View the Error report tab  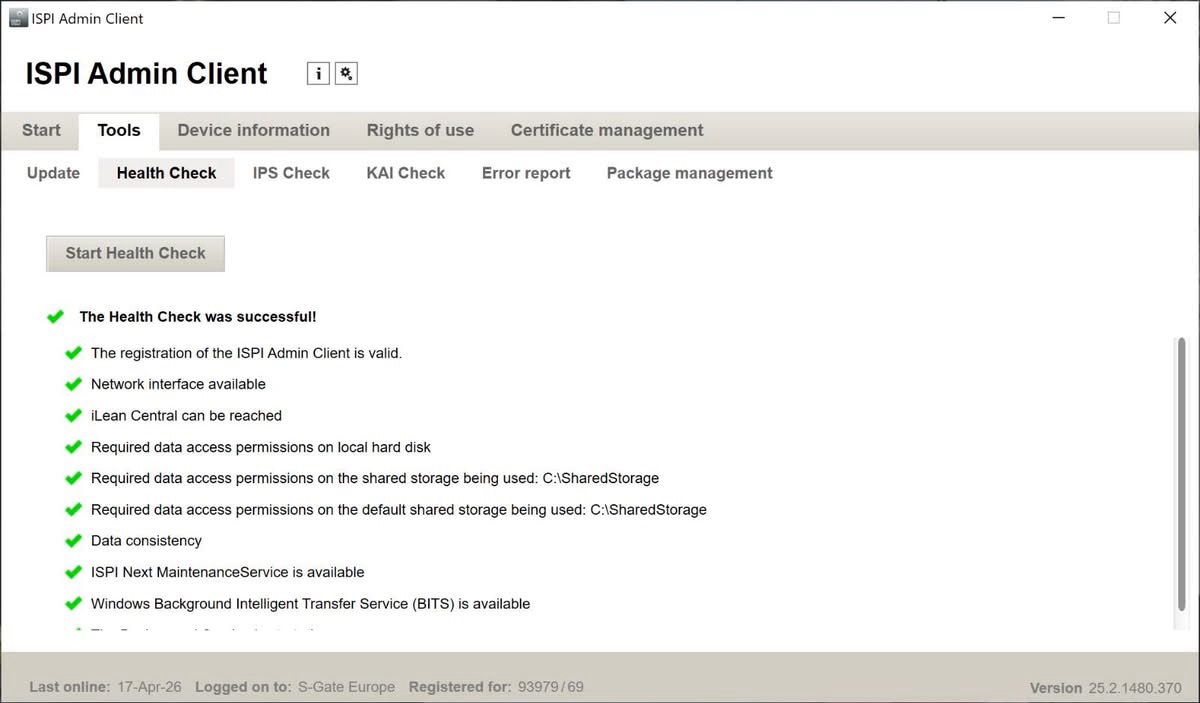(x=525, y=172)
